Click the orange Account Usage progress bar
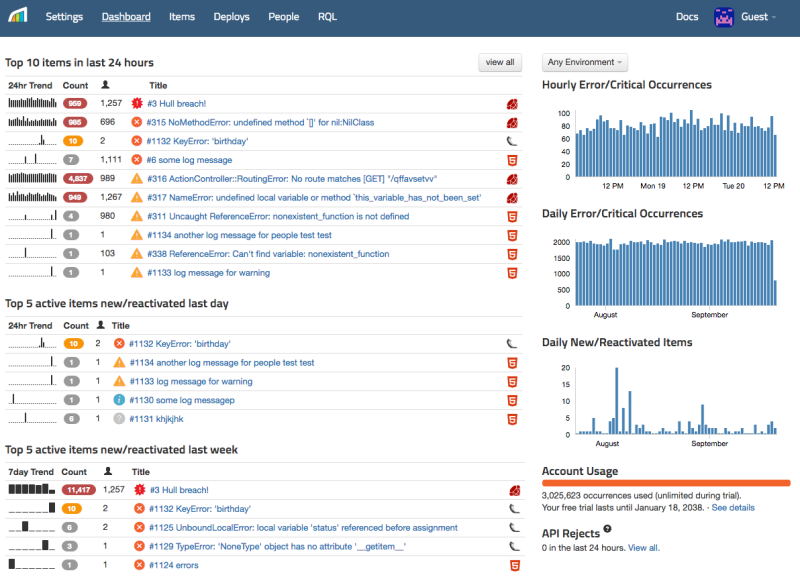Image resolution: width=800 pixels, height=583 pixels. click(665, 483)
